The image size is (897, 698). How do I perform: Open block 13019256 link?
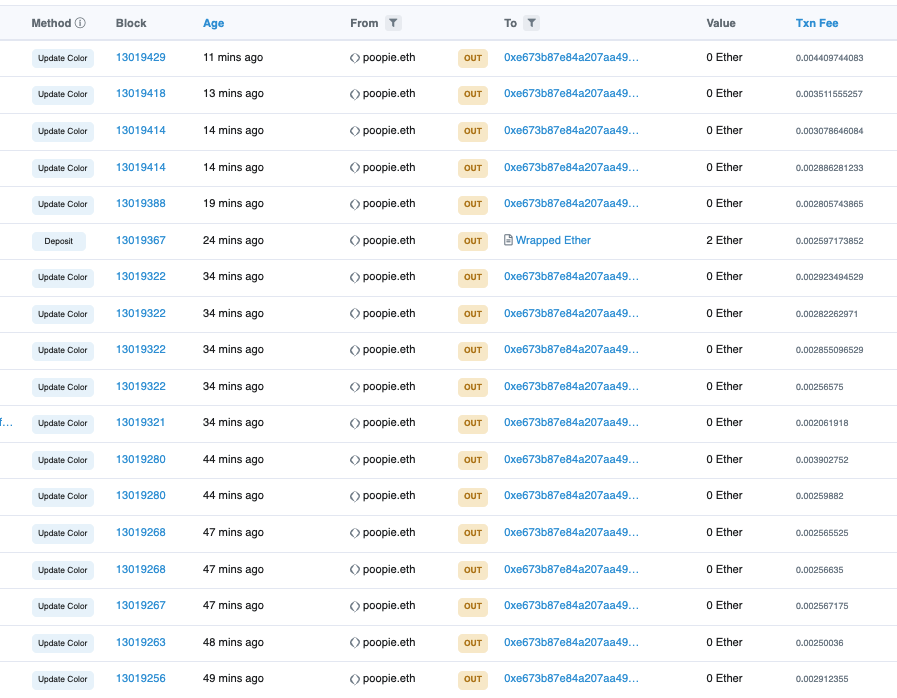tap(141, 678)
